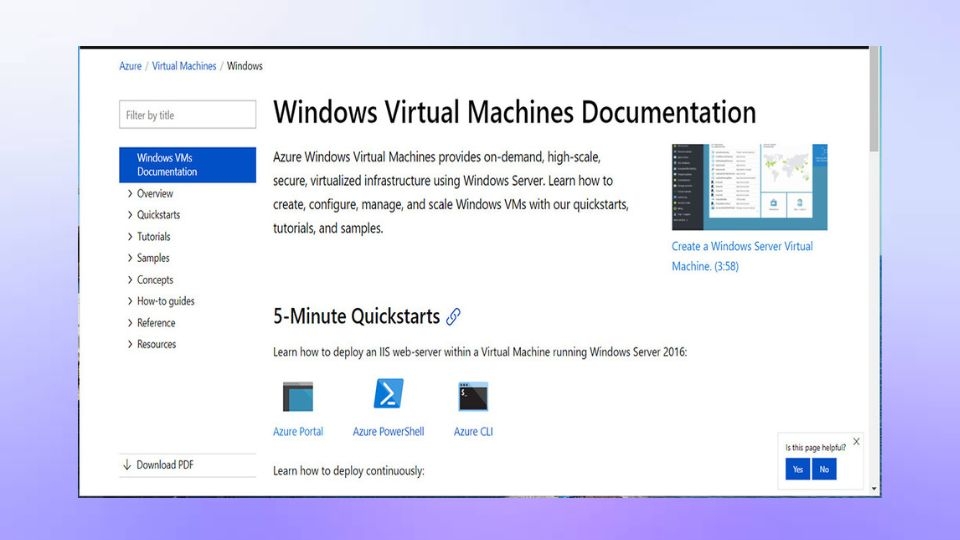
Task: Click the Azure CLI link text
Action: 473,432
